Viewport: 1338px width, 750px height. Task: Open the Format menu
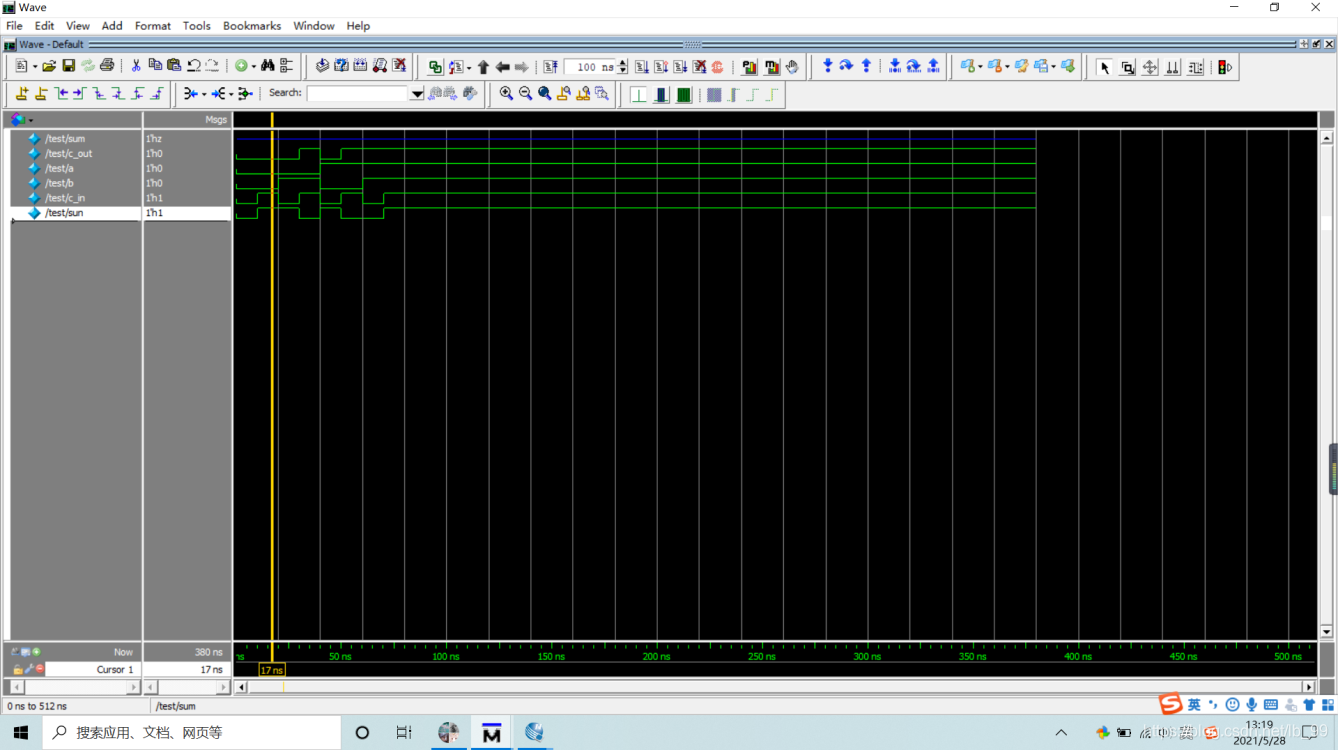(153, 26)
